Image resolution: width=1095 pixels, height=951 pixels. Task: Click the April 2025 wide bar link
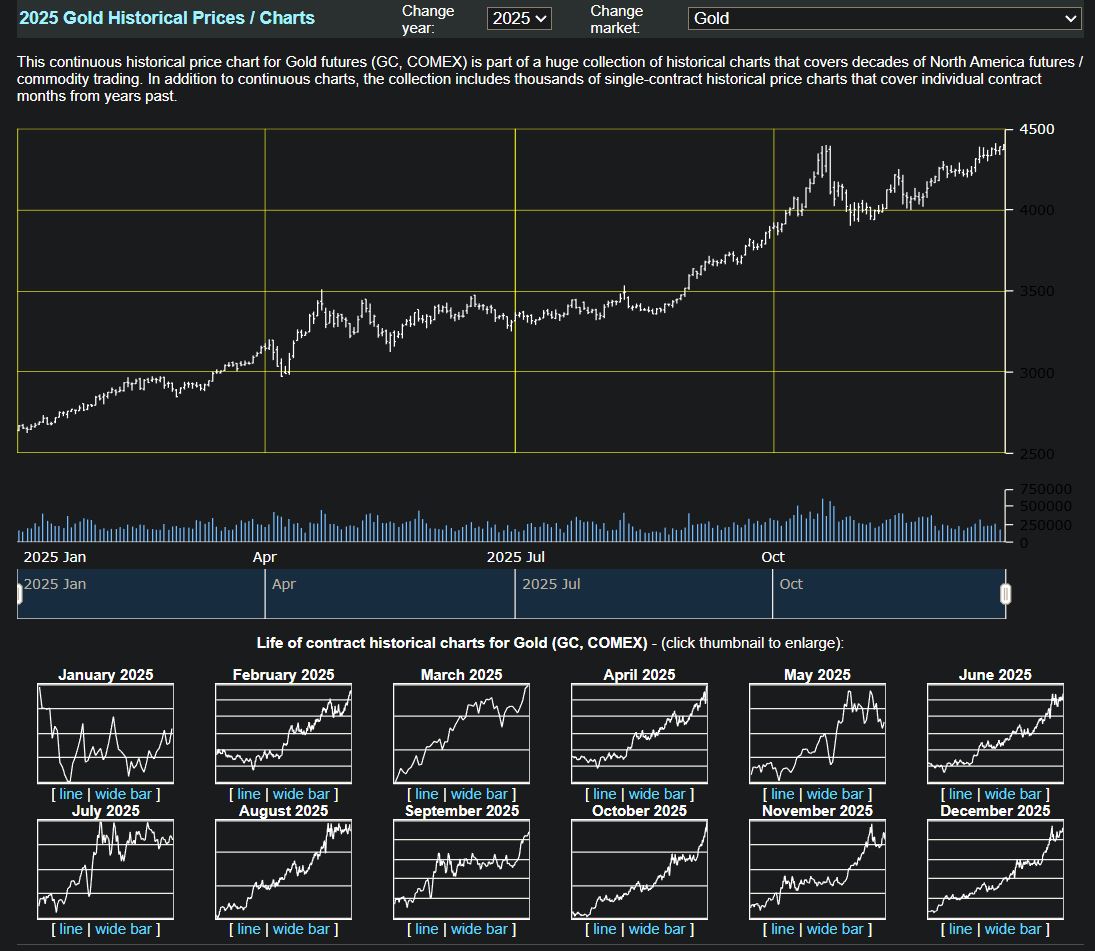click(657, 794)
